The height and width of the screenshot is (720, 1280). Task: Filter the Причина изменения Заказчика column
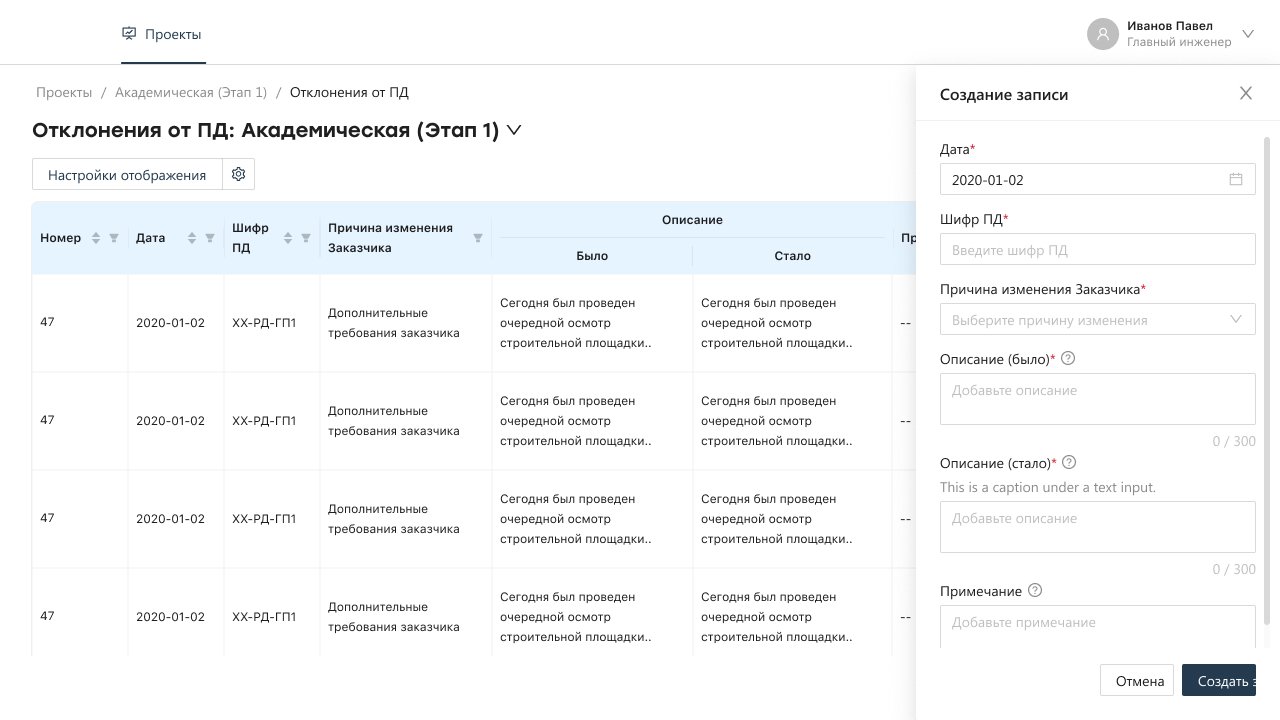477,238
